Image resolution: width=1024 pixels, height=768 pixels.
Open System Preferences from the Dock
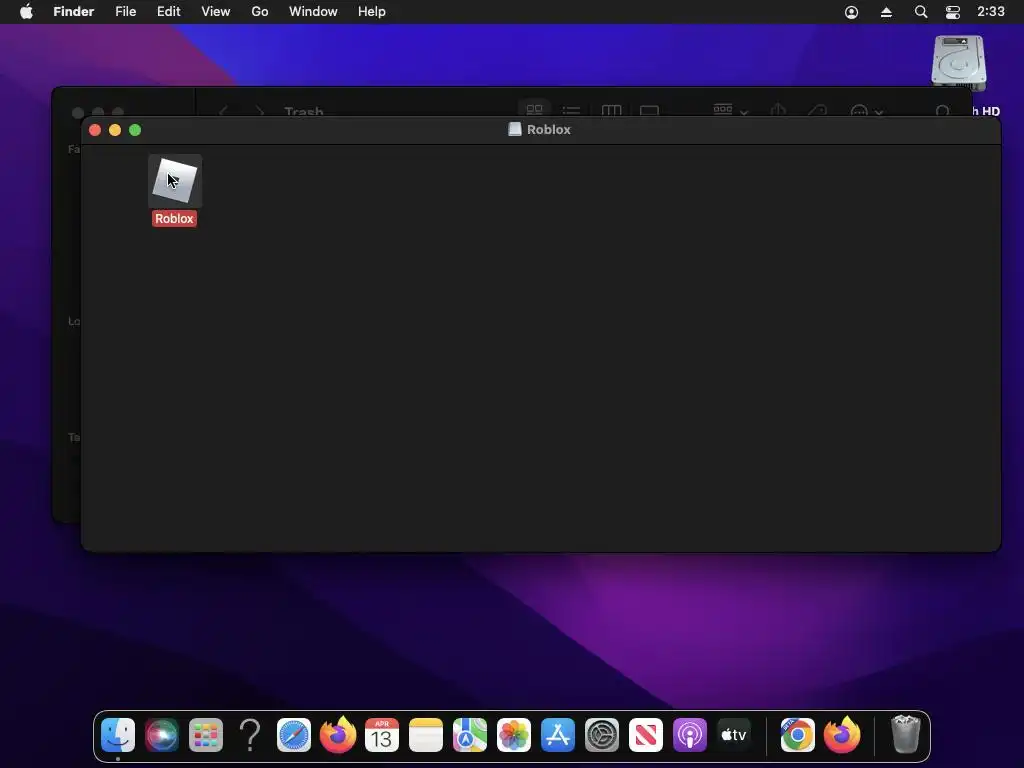[601, 735]
